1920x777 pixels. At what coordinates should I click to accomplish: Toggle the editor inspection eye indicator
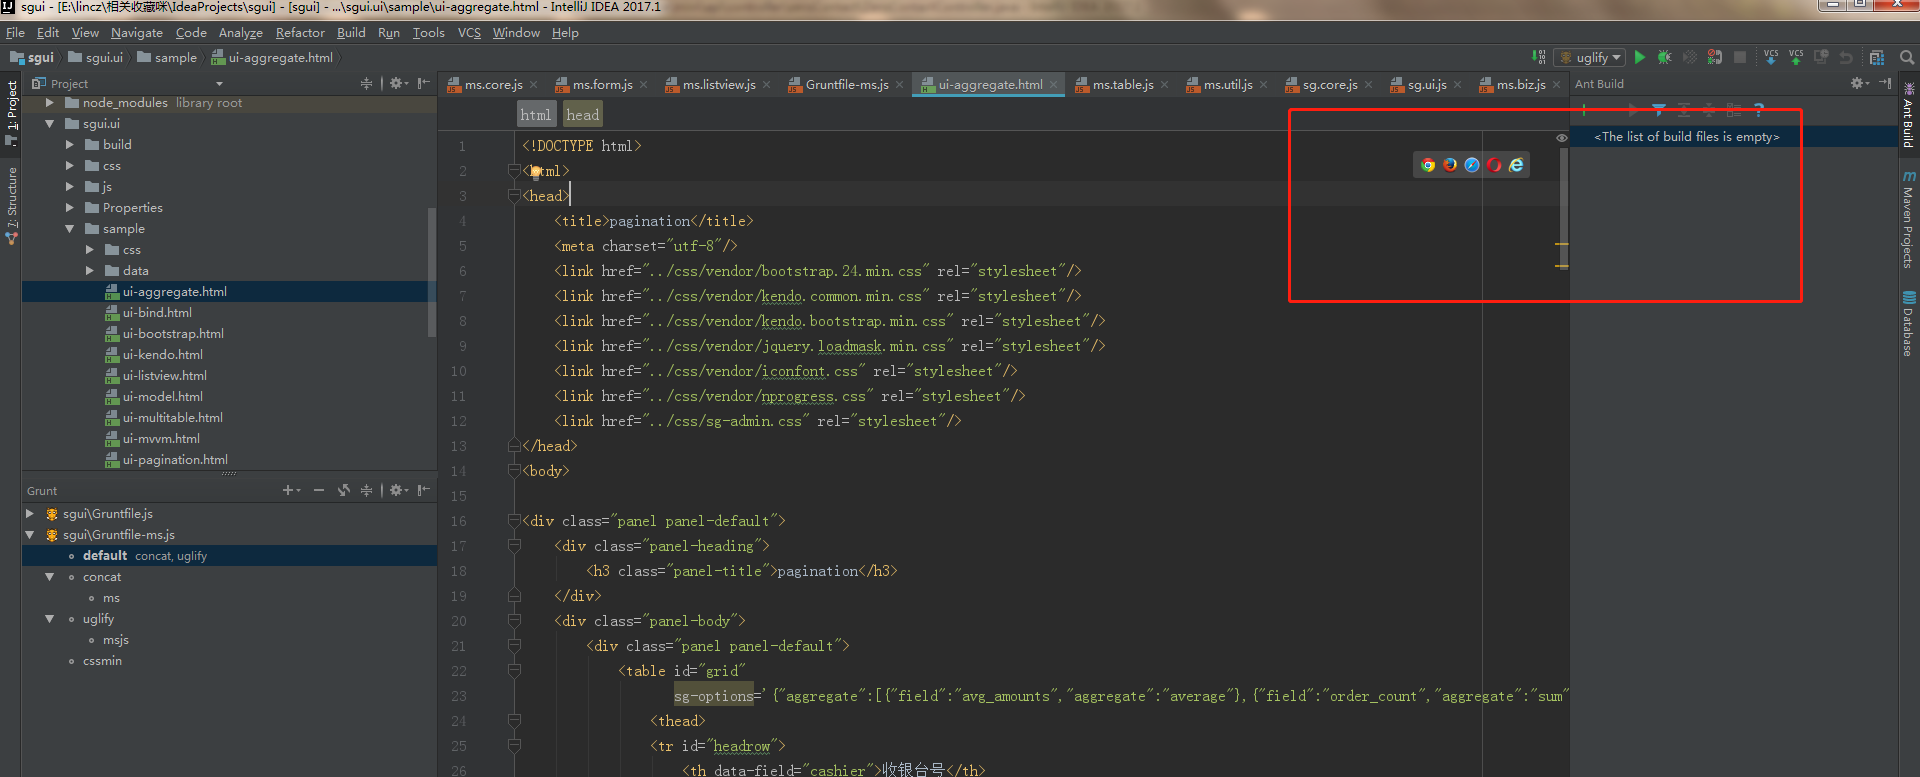point(1561,138)
